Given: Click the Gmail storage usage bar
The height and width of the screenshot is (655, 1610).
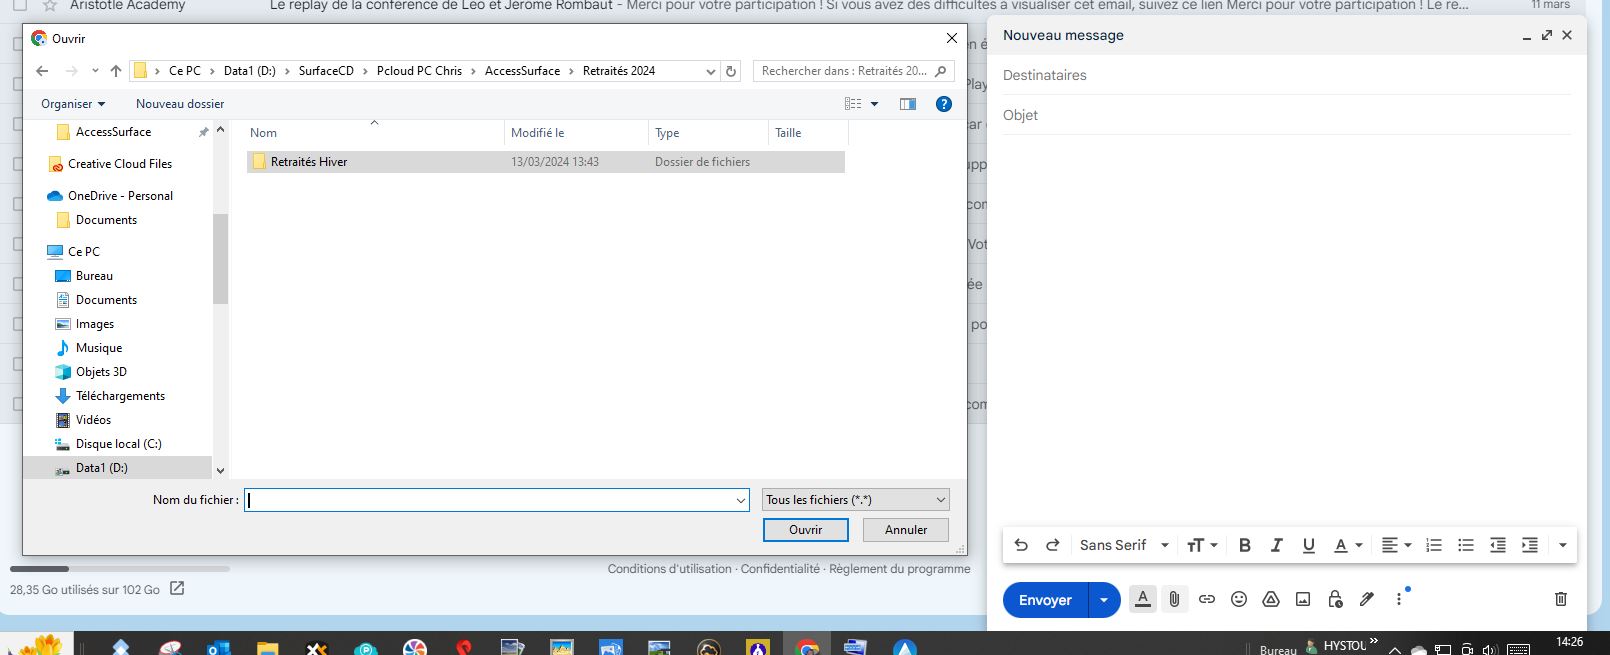Looking at the screenshot, I should click(120, 569).
